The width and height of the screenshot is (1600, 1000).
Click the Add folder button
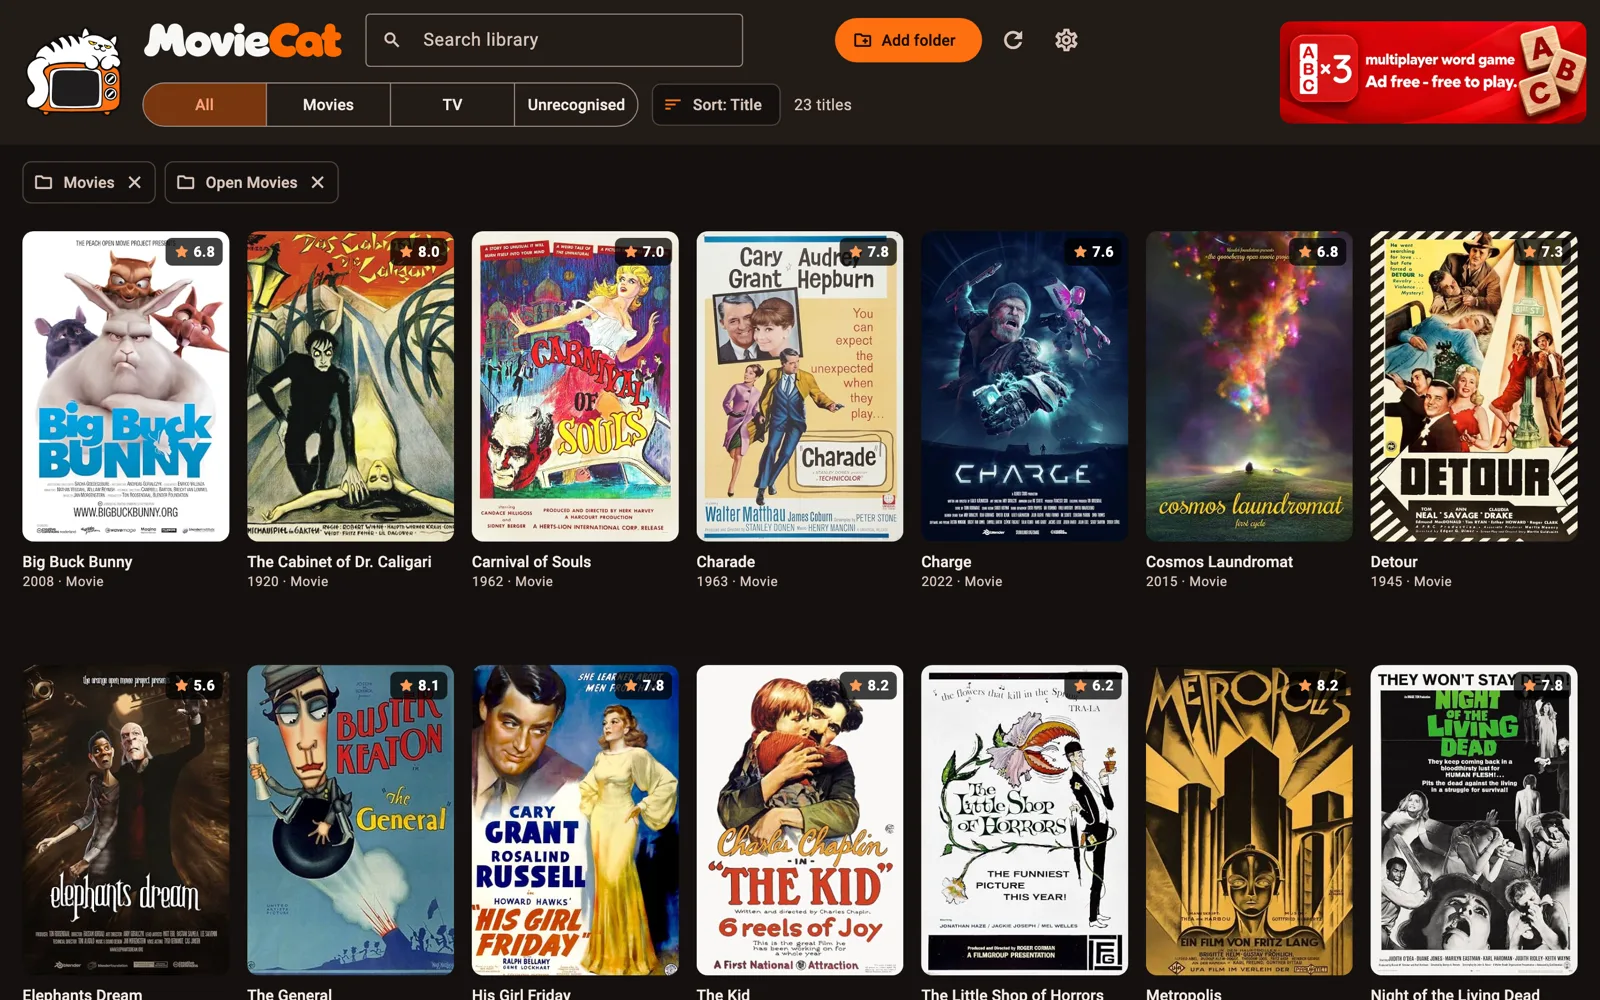pyautogui.click(x=908, y=40)
